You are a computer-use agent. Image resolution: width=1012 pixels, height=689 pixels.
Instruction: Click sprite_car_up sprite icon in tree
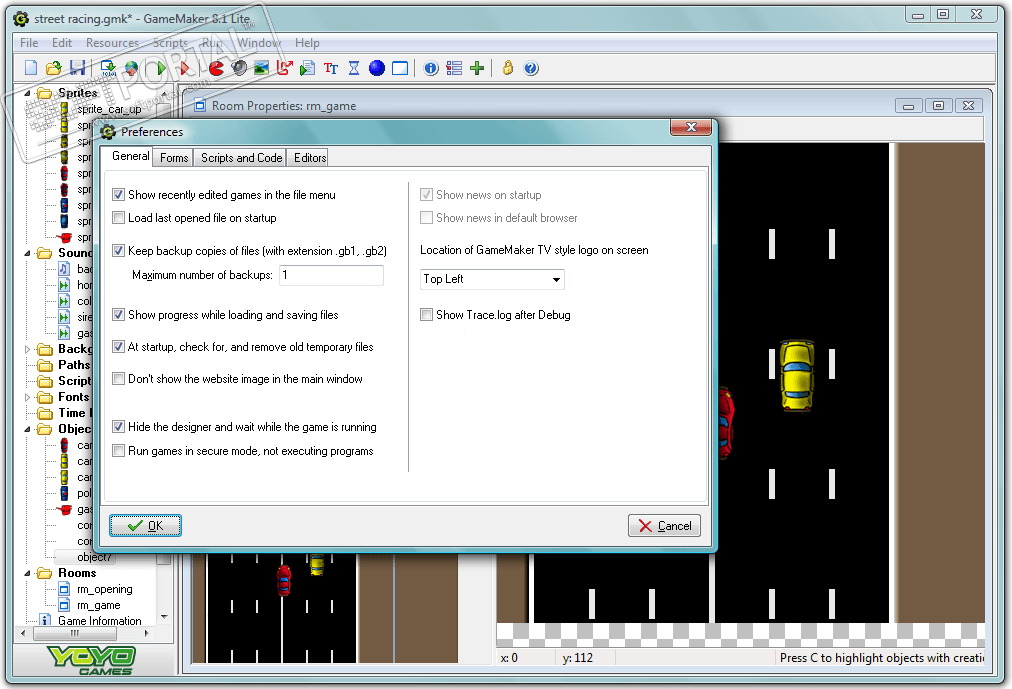point(65,109)
